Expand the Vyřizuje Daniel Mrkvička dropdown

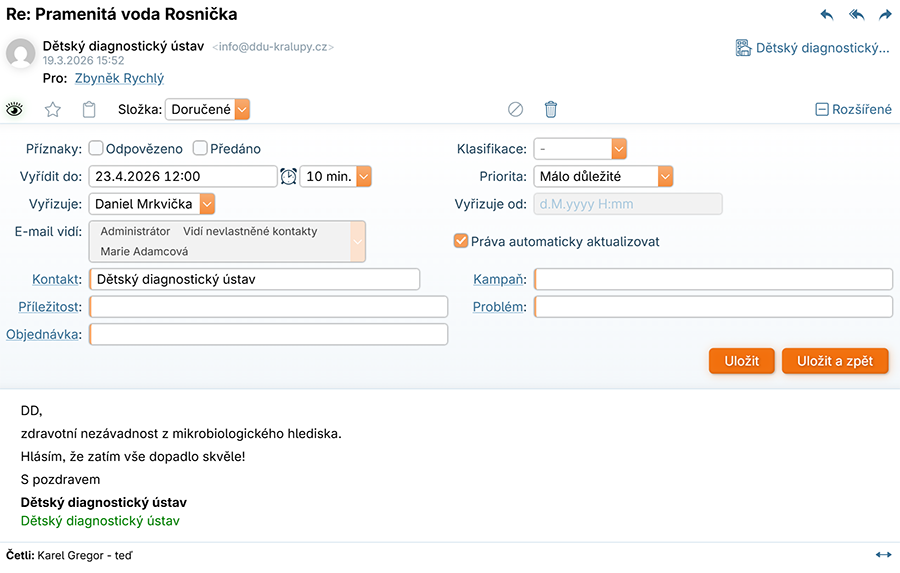pyautogui.click(x=207, y=204)
